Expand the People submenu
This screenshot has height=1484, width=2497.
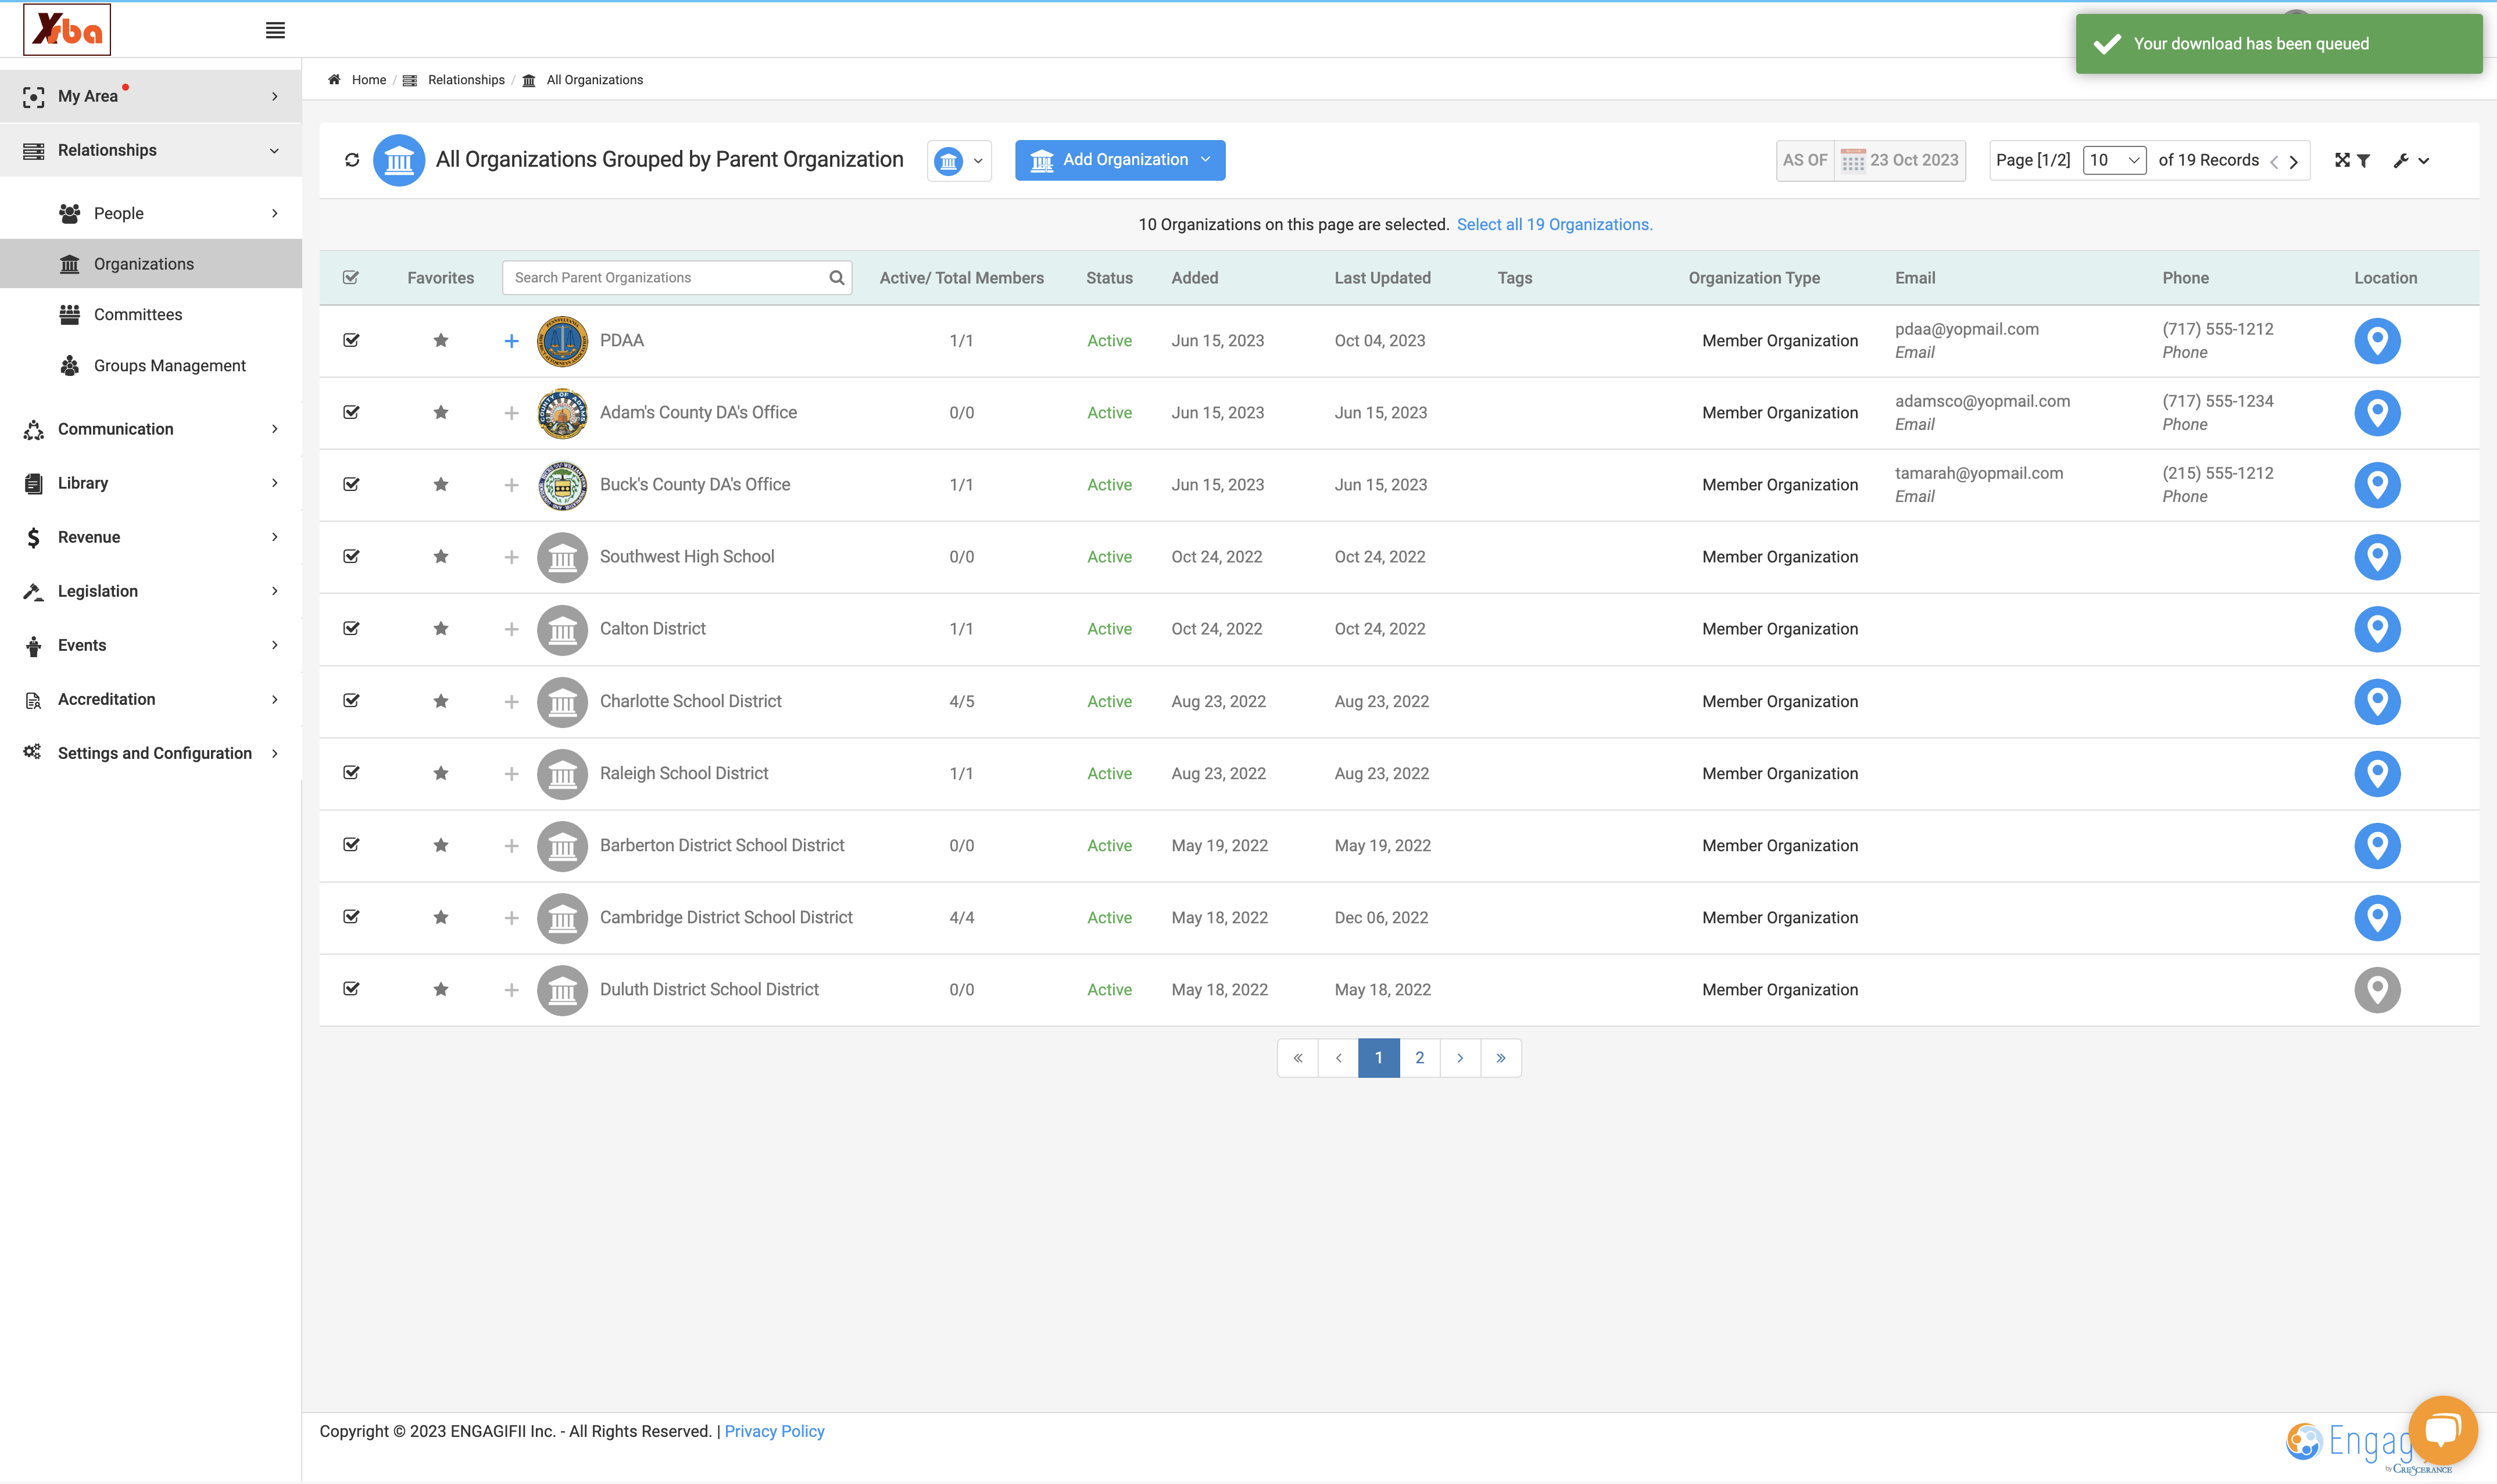(151, 213)
